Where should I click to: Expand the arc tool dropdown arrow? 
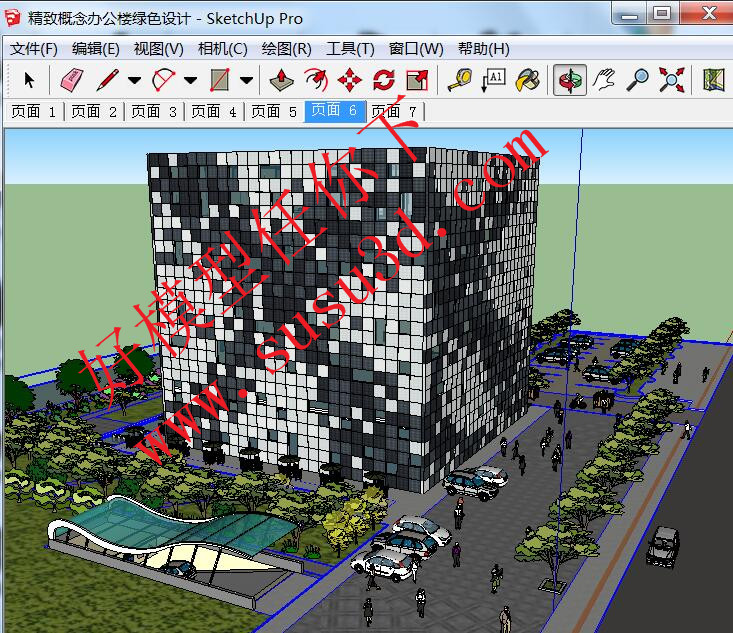(190, 80)
